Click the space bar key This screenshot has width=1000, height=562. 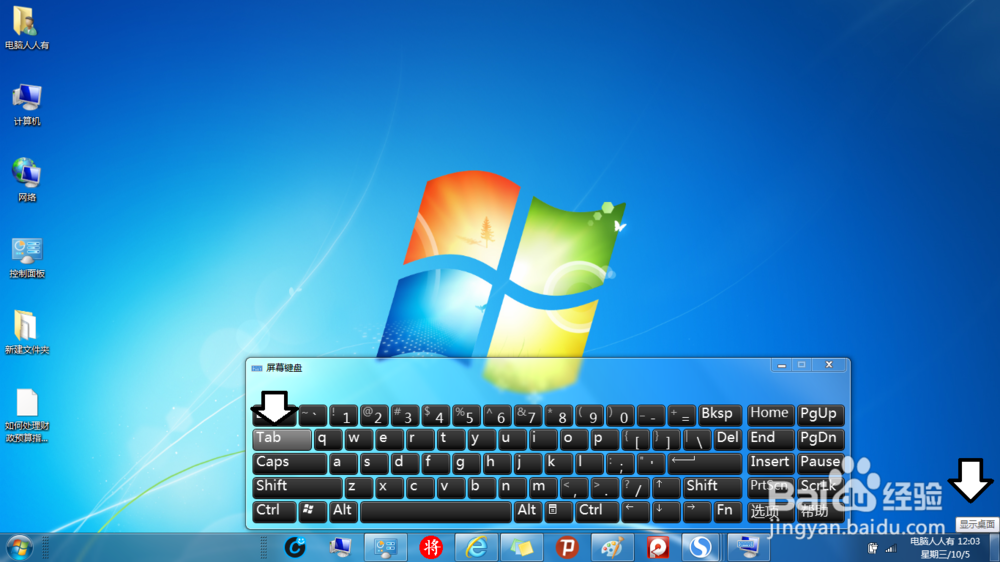coord(436,511)
